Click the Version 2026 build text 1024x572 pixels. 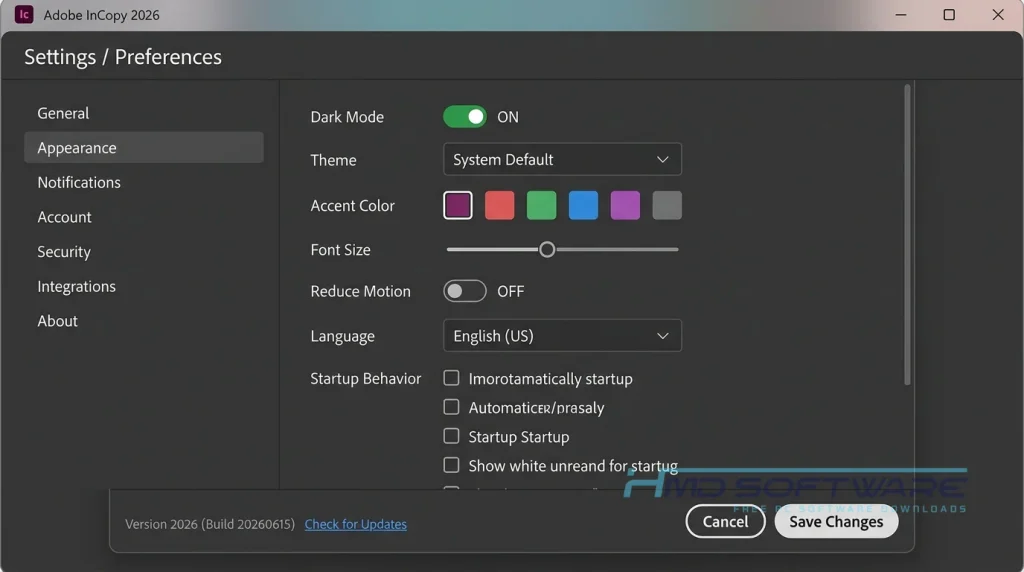tap(210, 524)
